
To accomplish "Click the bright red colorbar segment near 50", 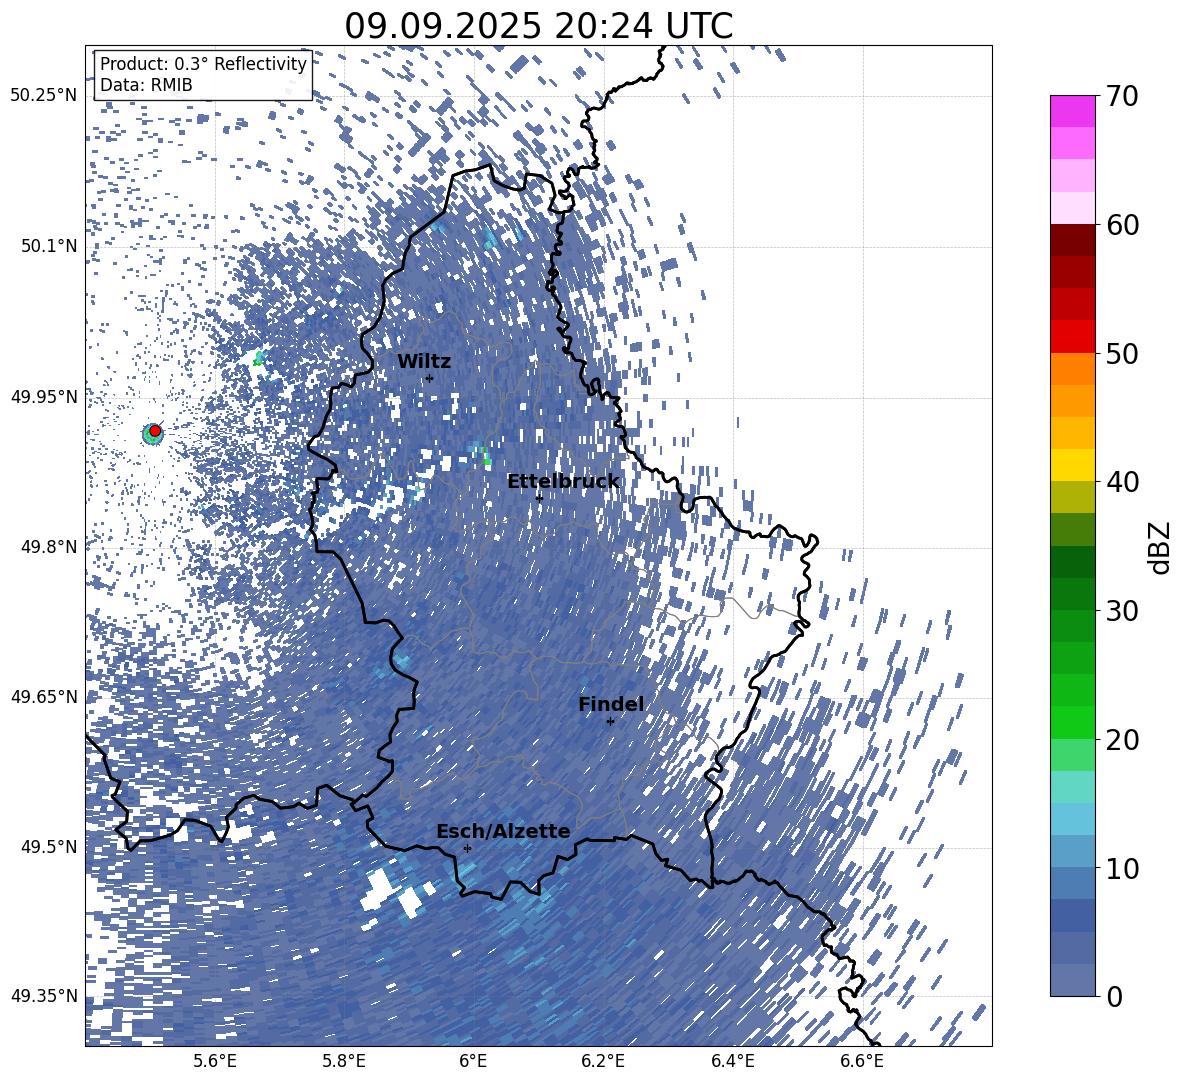I will 1072,337.
